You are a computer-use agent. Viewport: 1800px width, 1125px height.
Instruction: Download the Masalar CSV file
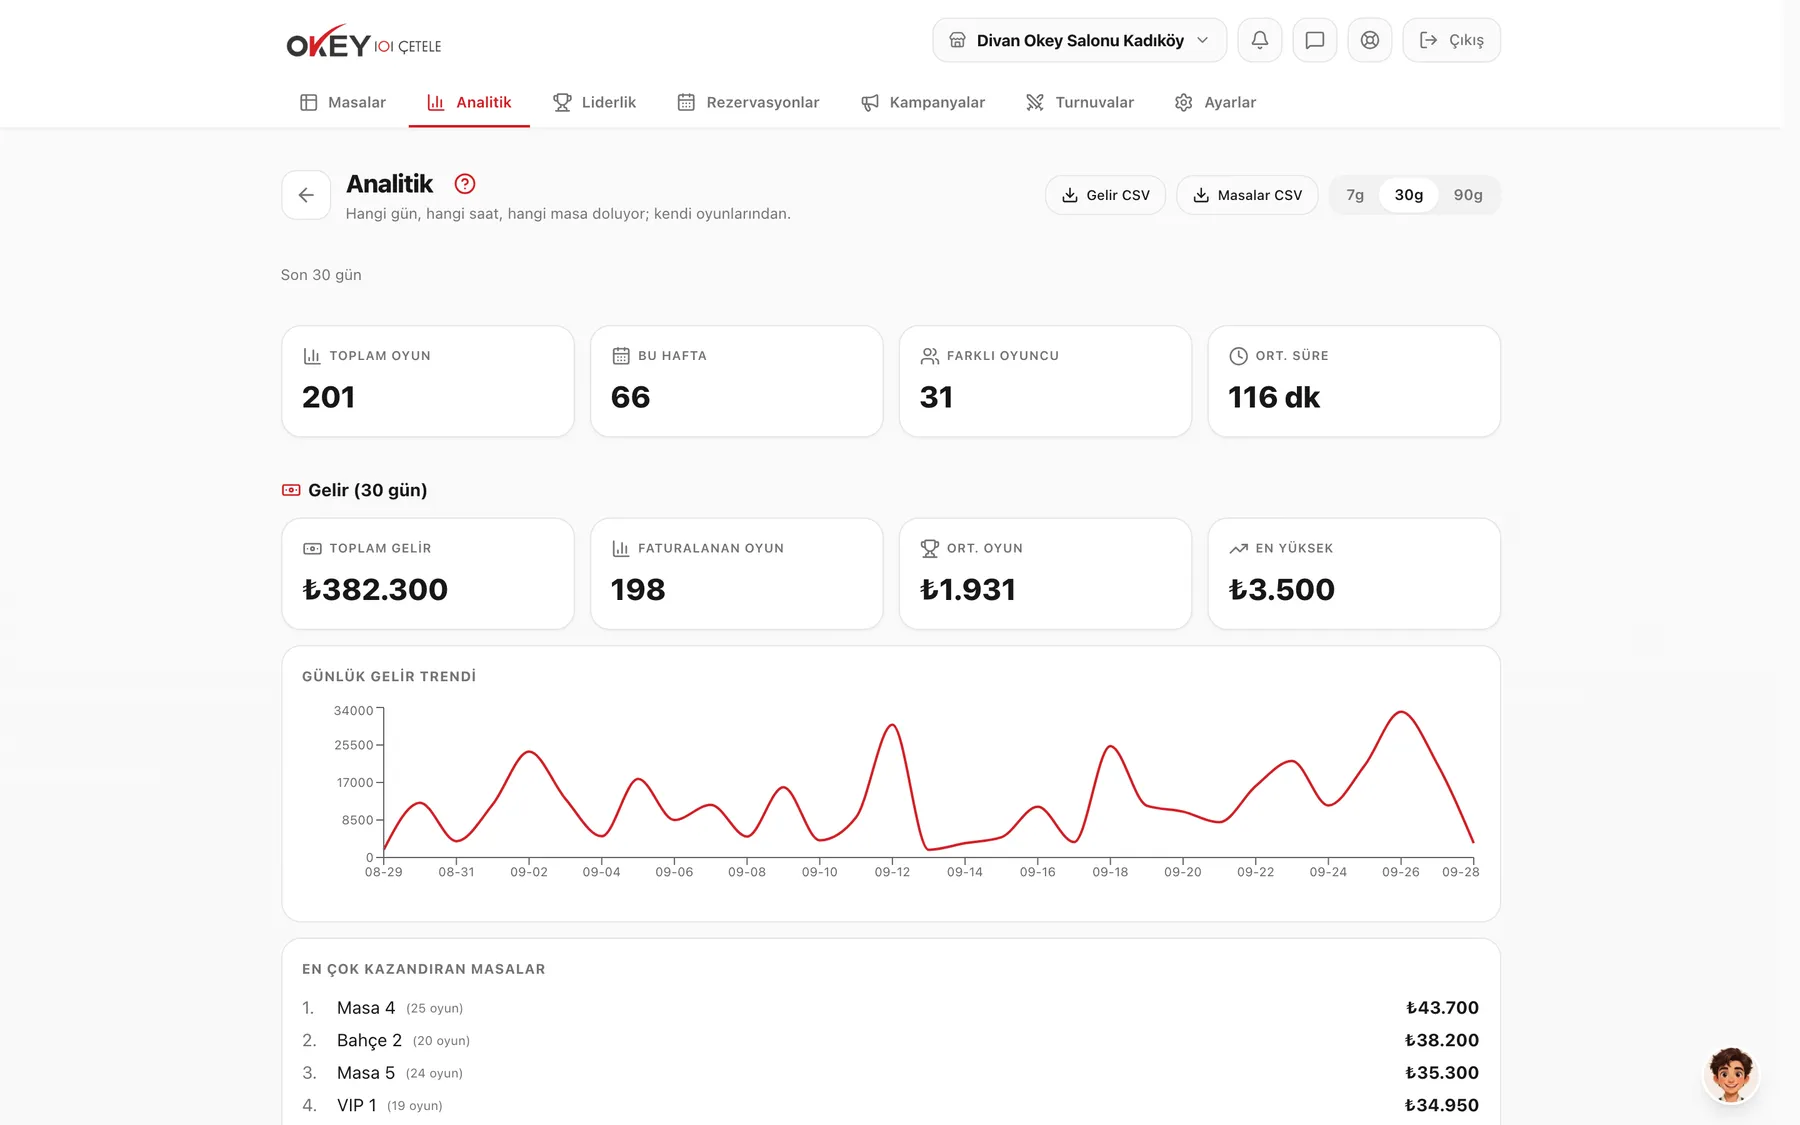[x=1247, y=195]
